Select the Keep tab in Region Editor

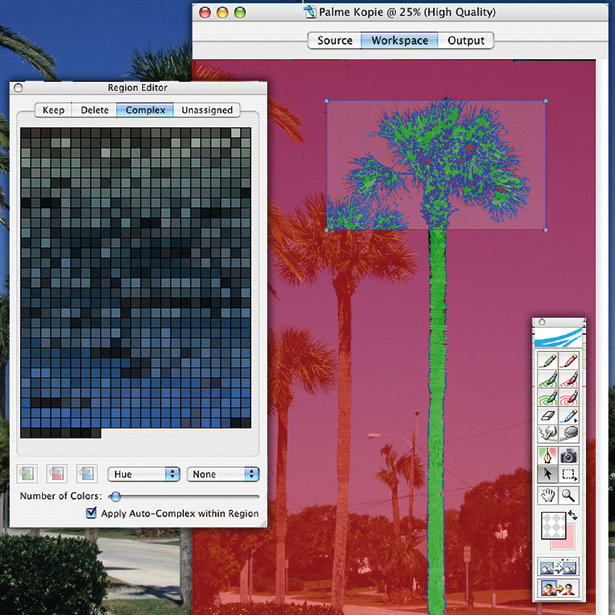click(54, 110)
